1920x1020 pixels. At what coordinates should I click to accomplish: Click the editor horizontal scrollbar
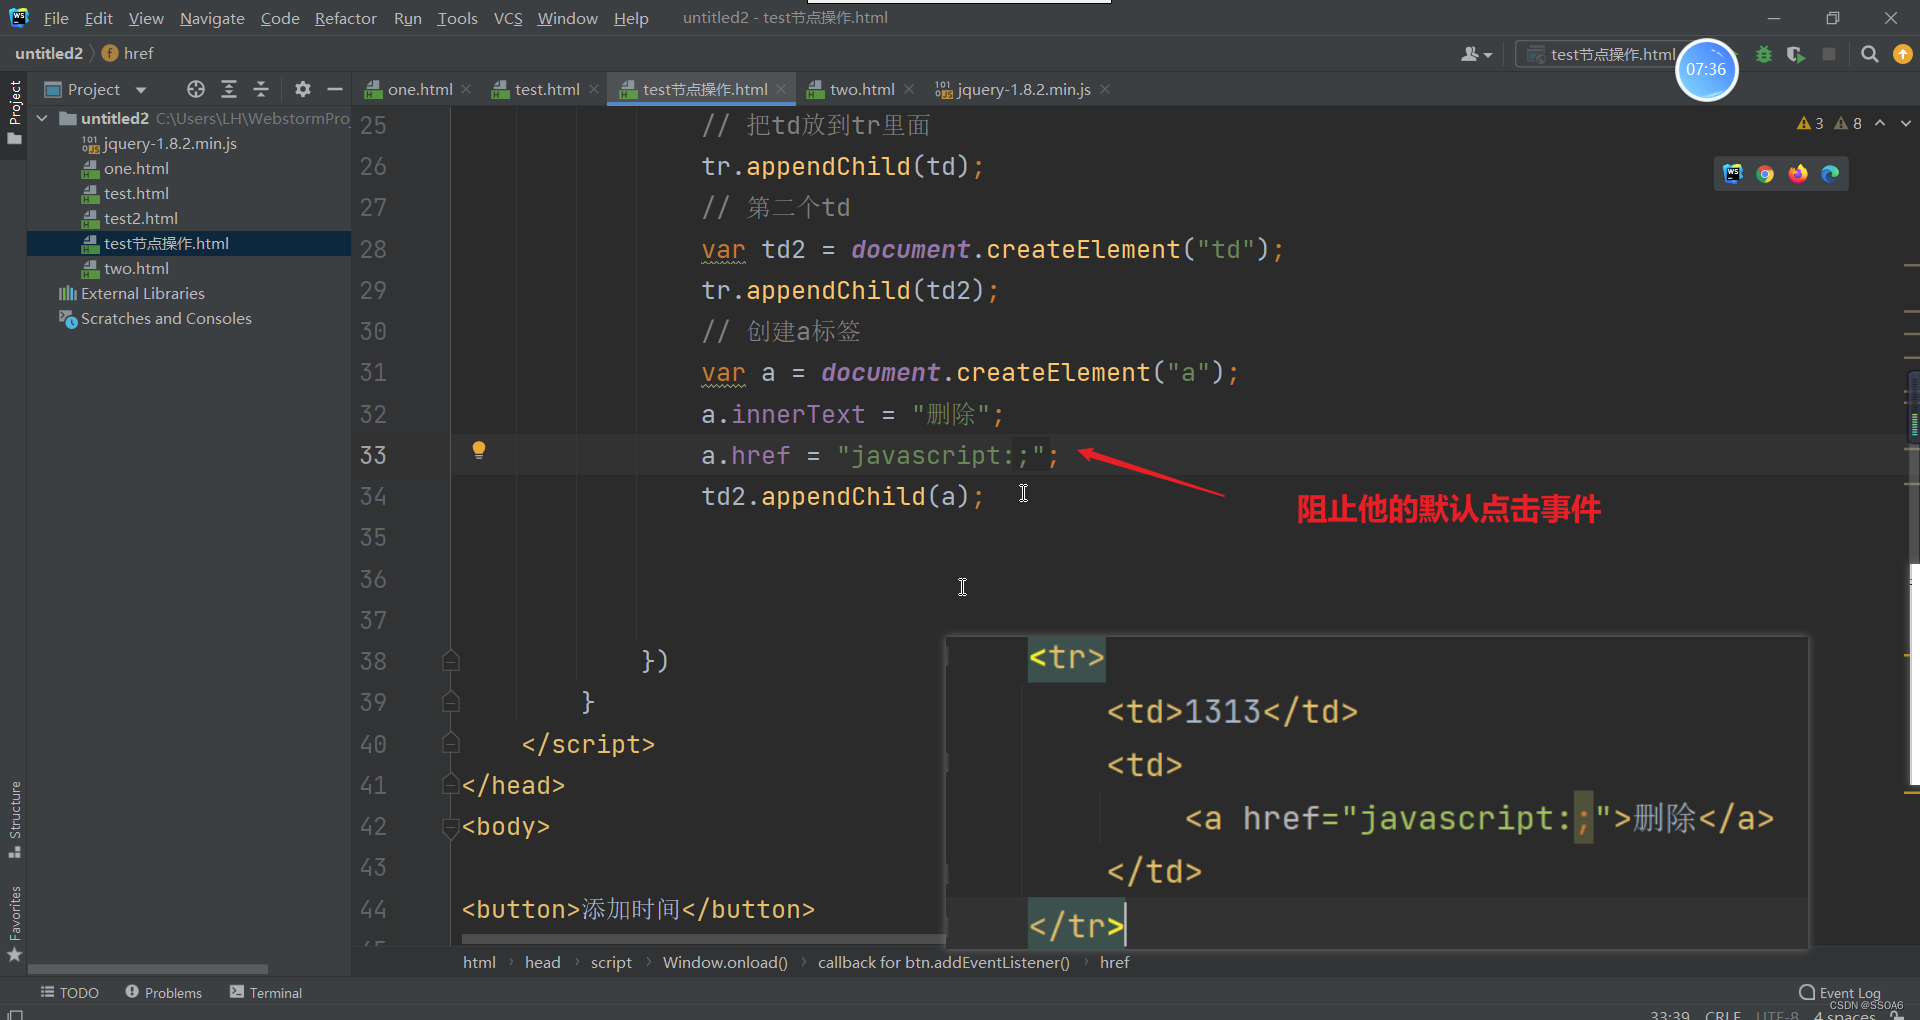(703, 939)
